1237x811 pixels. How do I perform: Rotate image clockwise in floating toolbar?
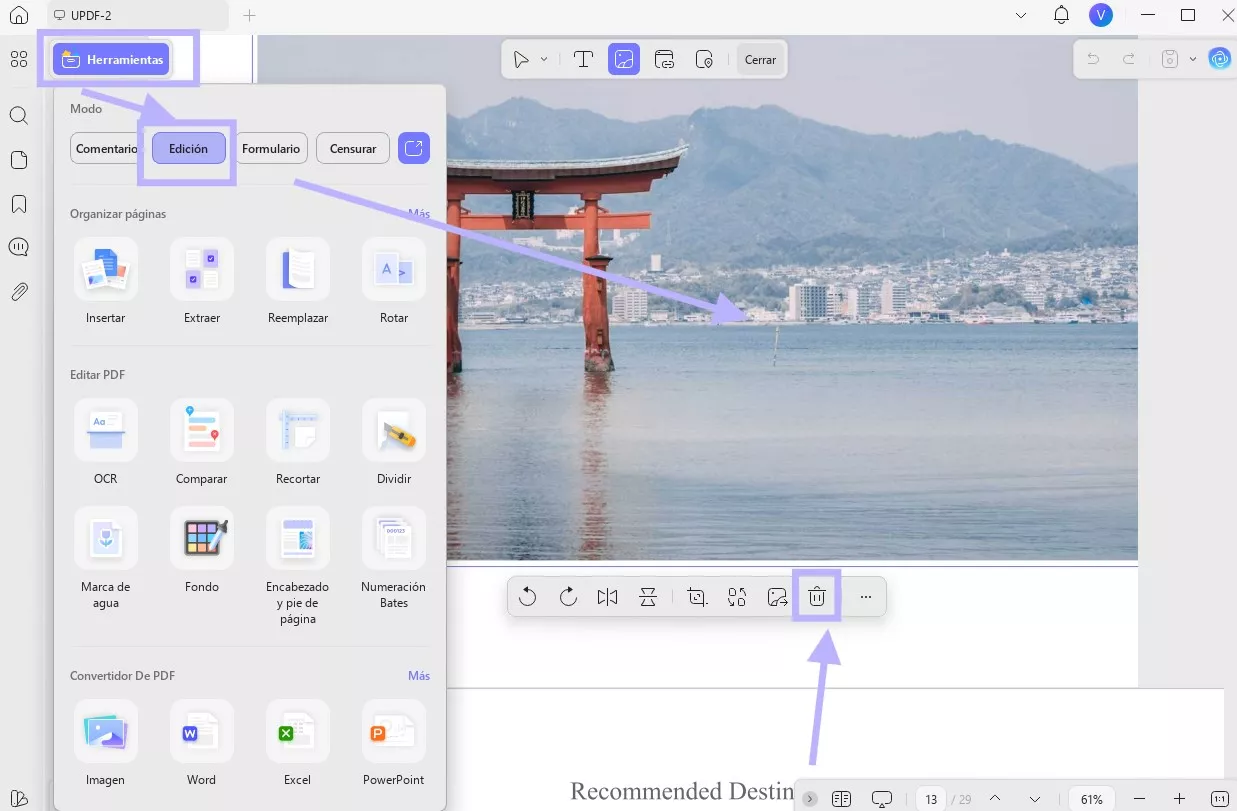(x=568, y=597)
